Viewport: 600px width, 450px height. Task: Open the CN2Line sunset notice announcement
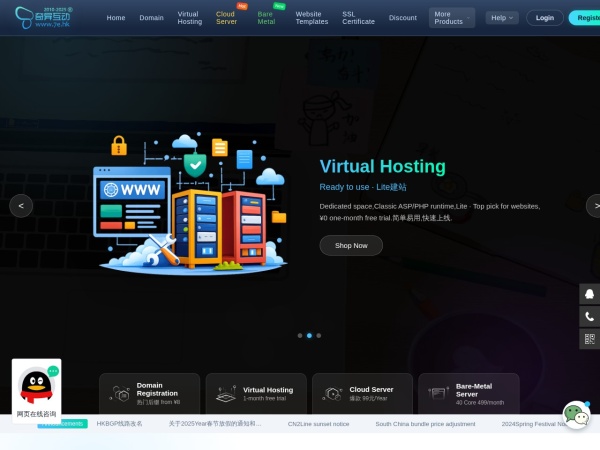(318, 424)
